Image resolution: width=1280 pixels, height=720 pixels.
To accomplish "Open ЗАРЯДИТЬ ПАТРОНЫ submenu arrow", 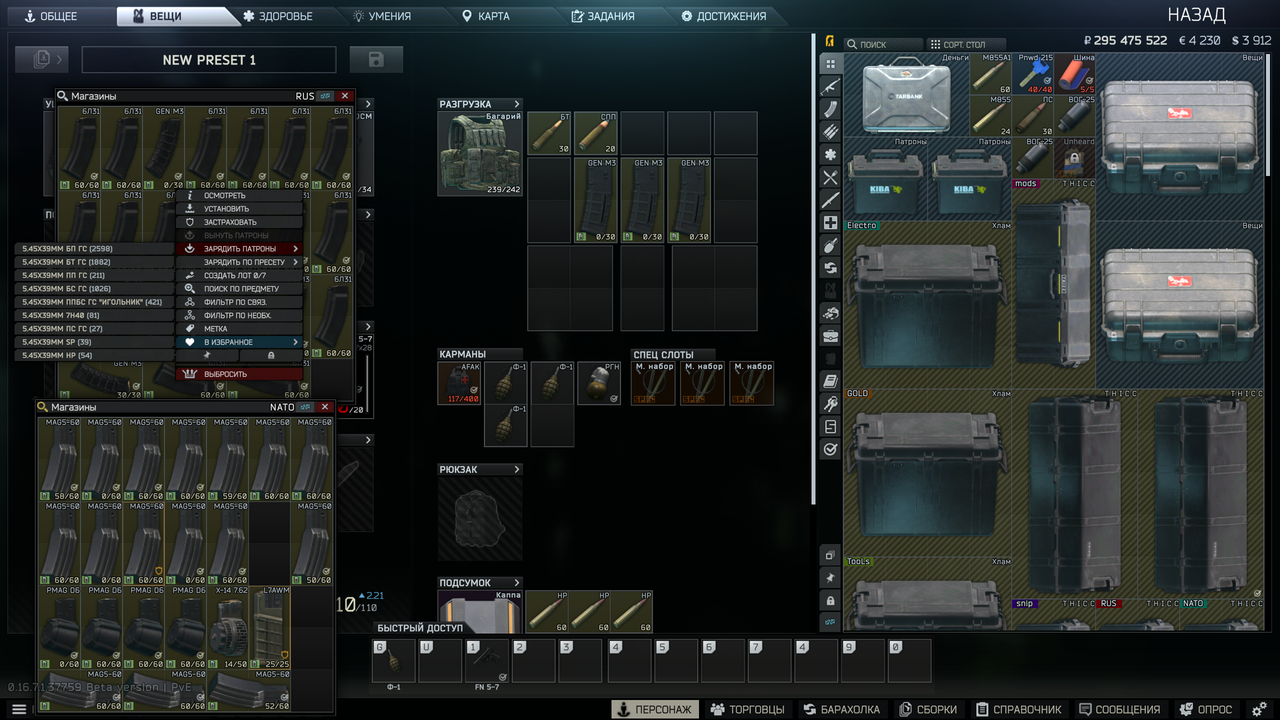I will click(x=296, y=249).
